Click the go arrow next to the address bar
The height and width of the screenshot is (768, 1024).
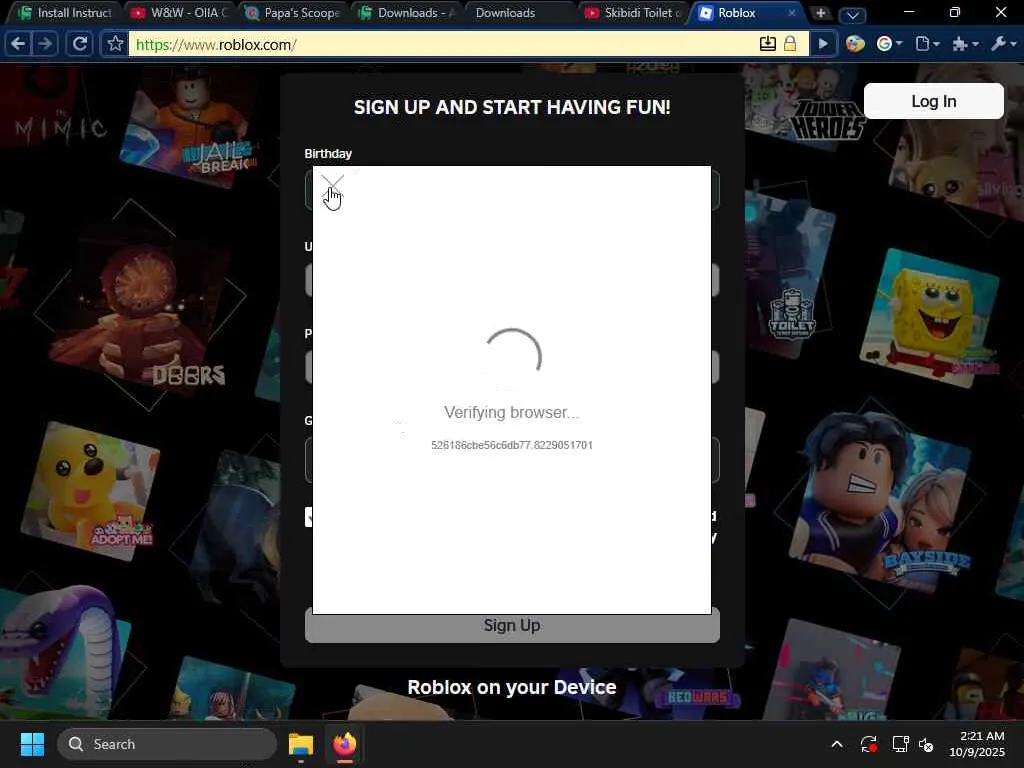pyautogui.click(x=824, y=44)
